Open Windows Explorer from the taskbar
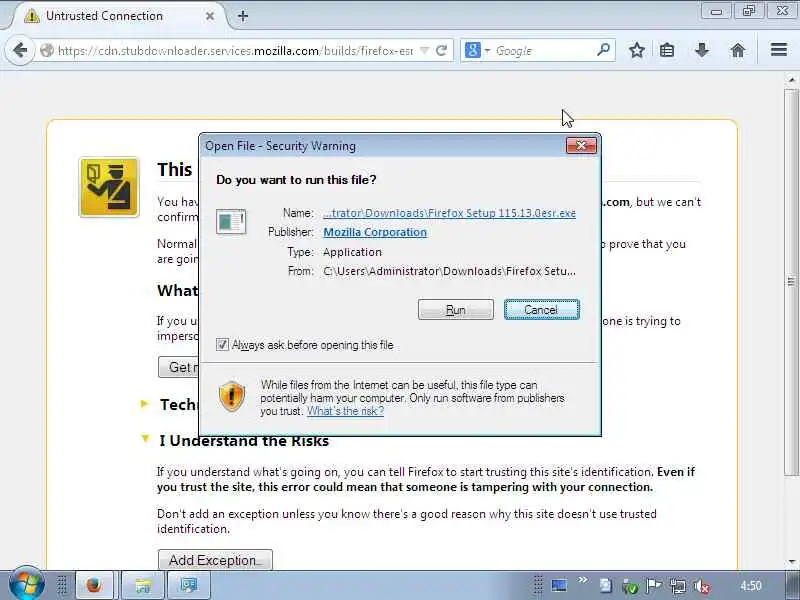The width and height of the screenshot is (800, 600). [143, 585]
